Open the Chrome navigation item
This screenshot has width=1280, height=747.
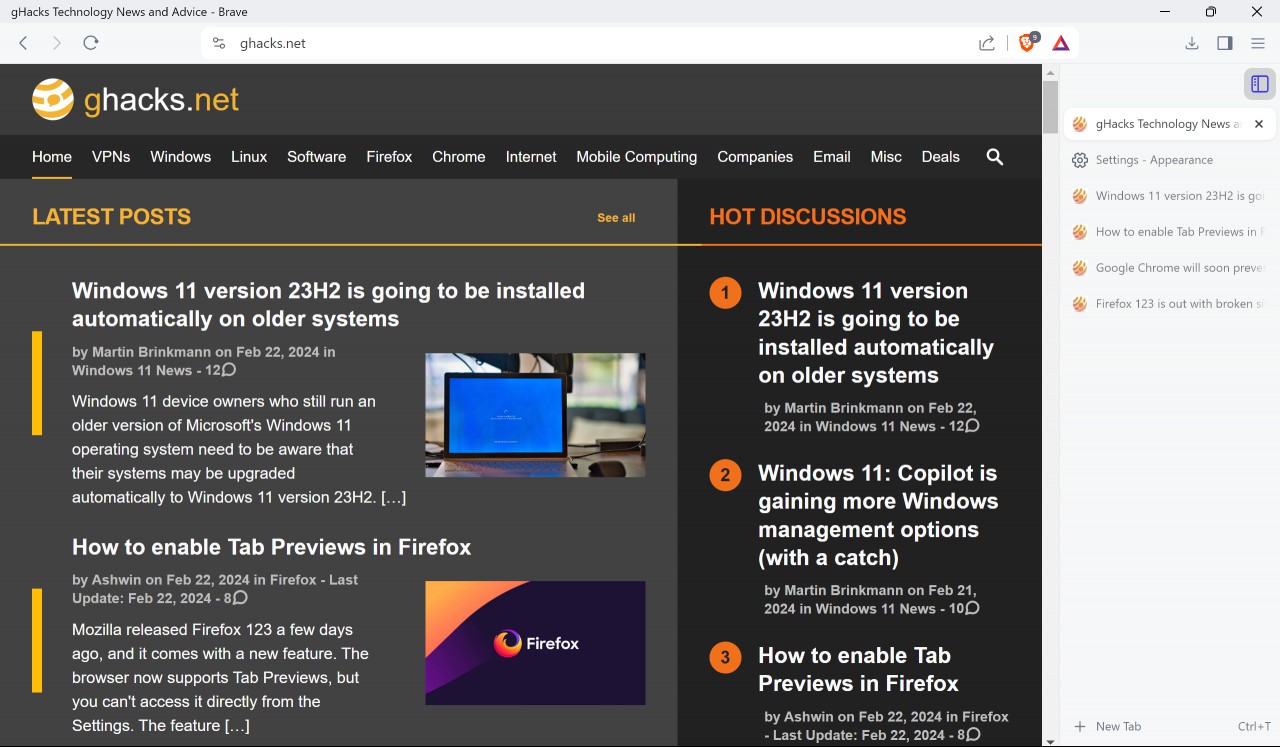pos(459,157)
